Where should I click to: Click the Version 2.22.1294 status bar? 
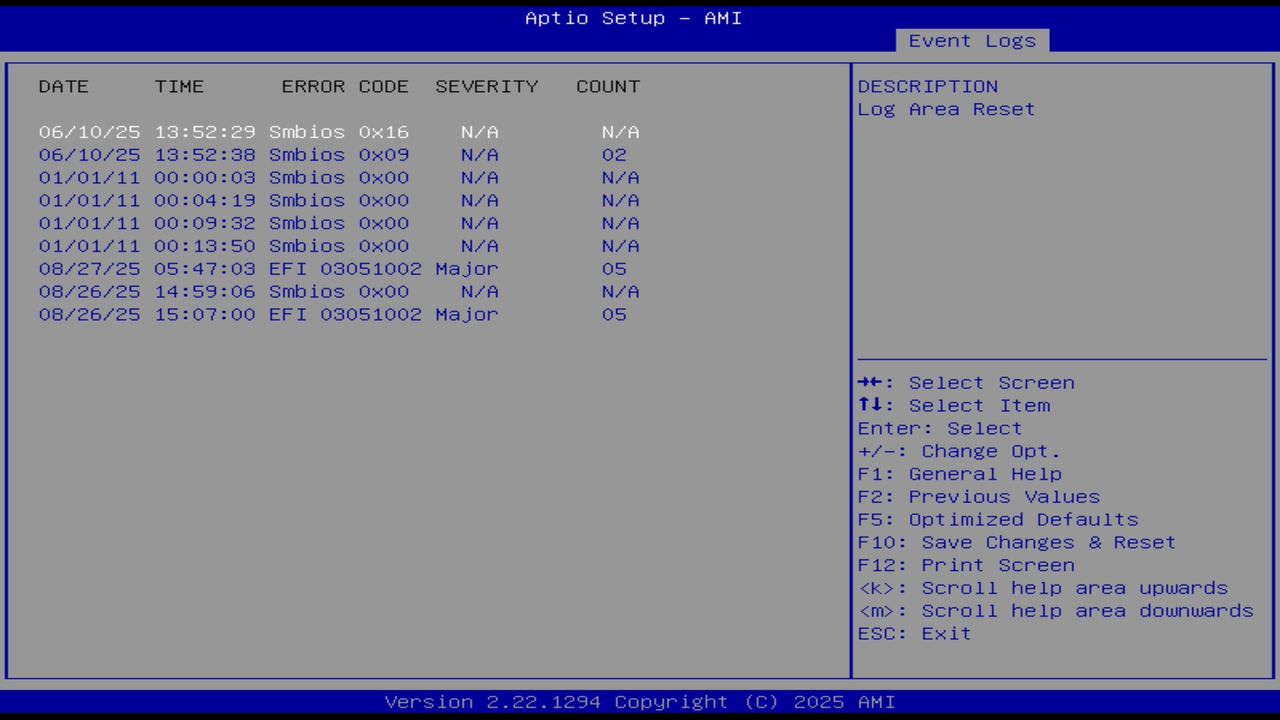[x=639, y=701]
